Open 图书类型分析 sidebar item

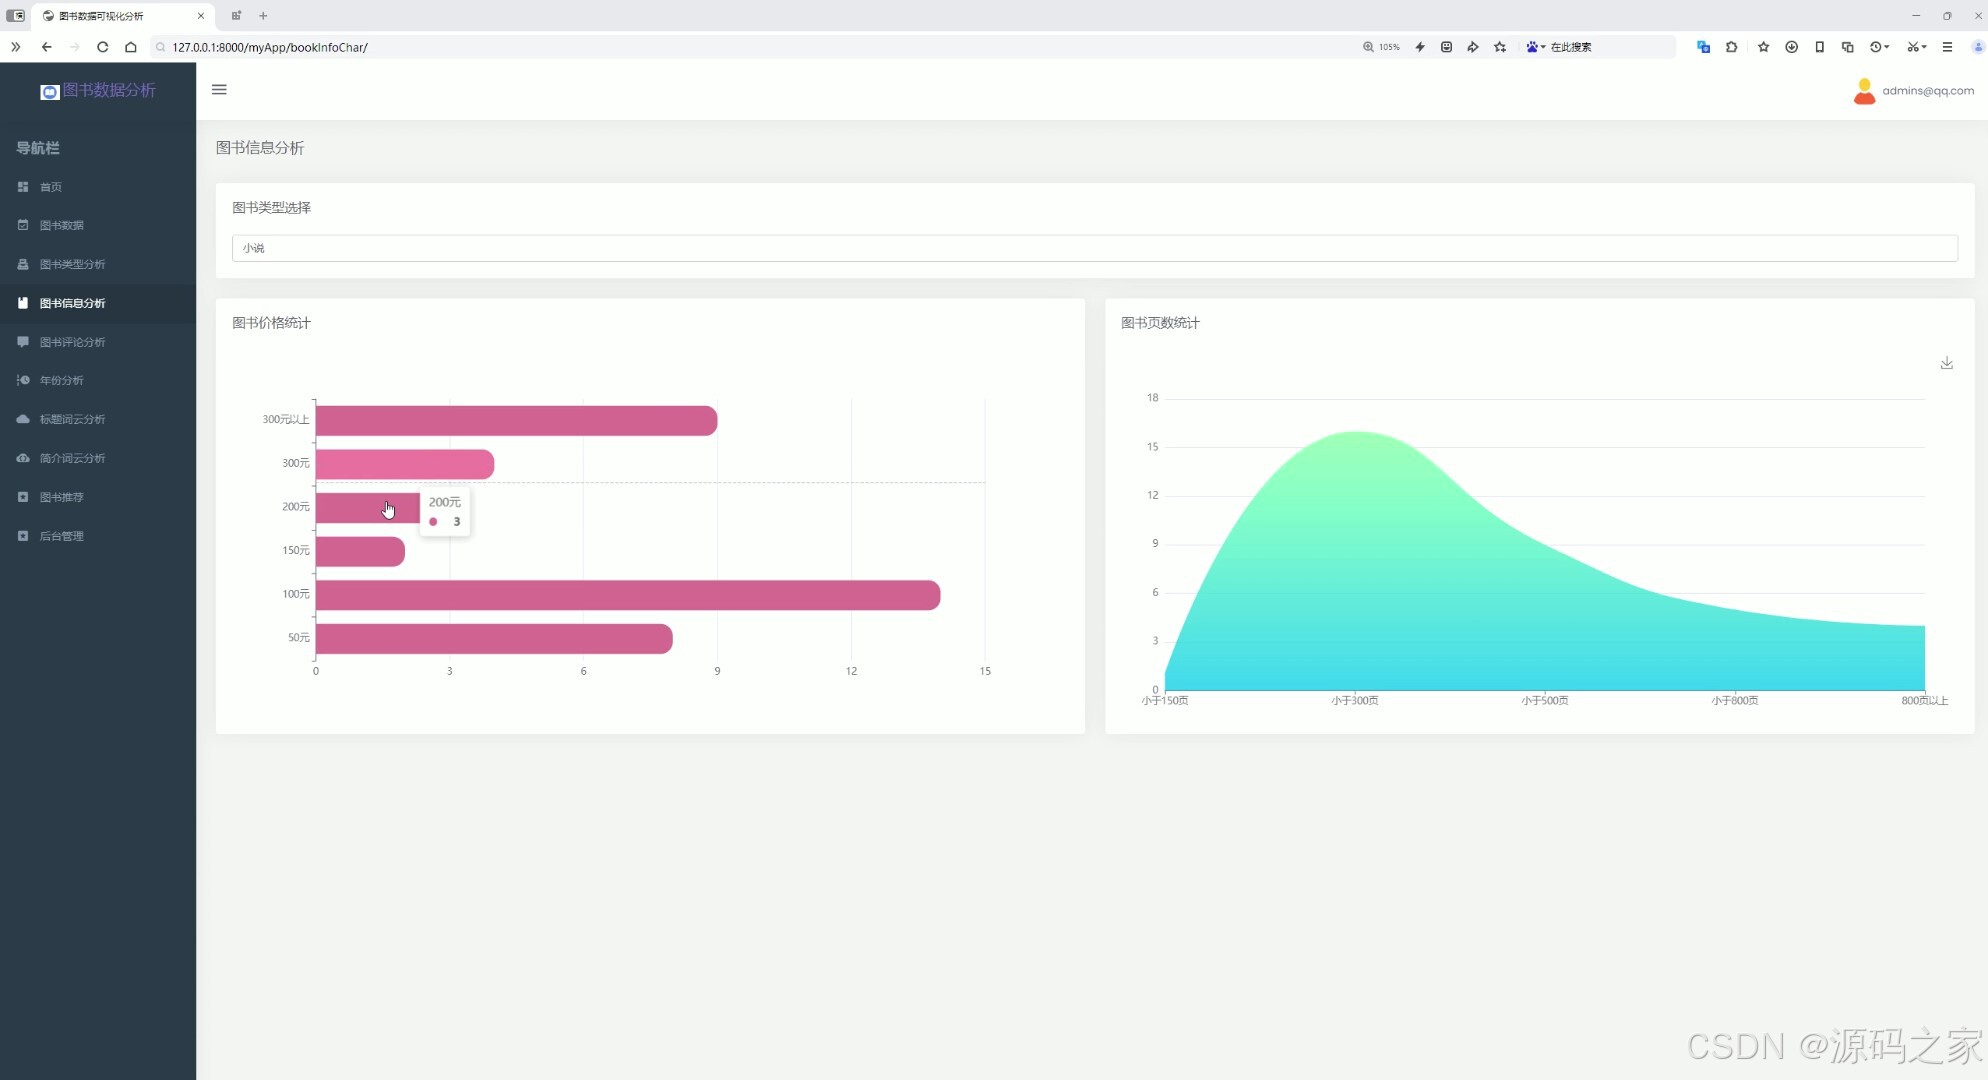click(x=72, y=264)
